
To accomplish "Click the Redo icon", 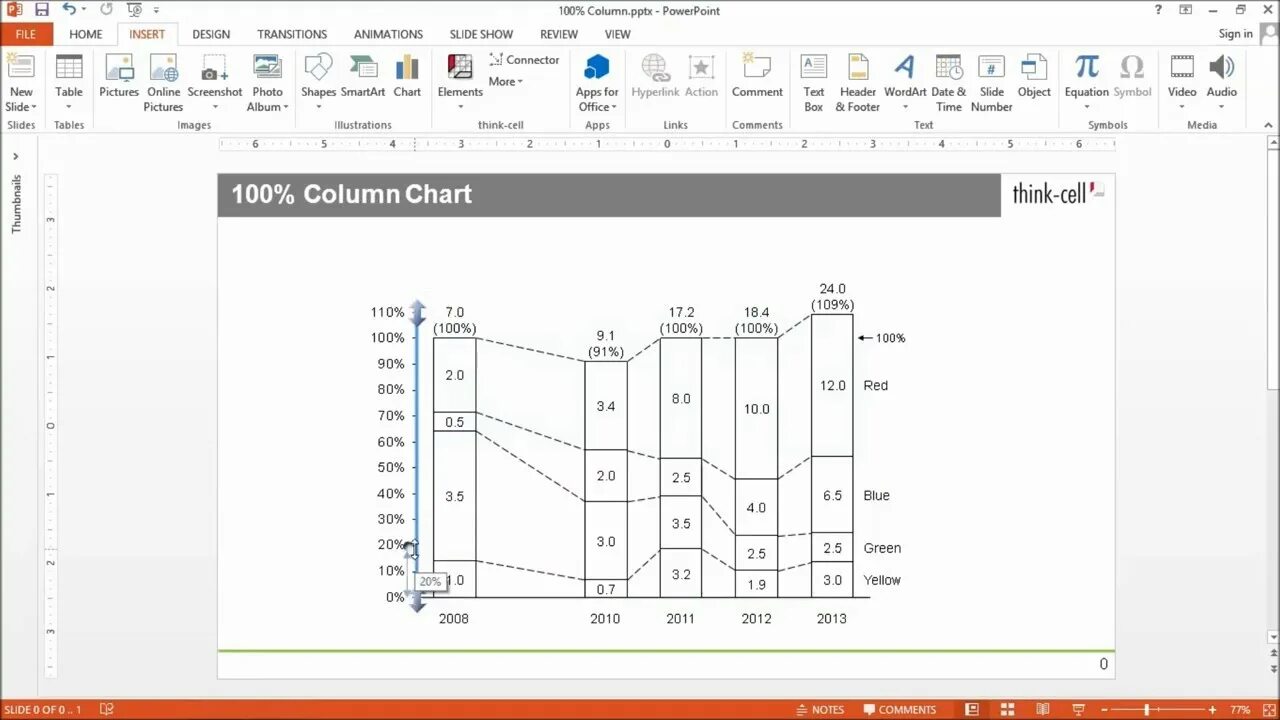I will [106, 10].
